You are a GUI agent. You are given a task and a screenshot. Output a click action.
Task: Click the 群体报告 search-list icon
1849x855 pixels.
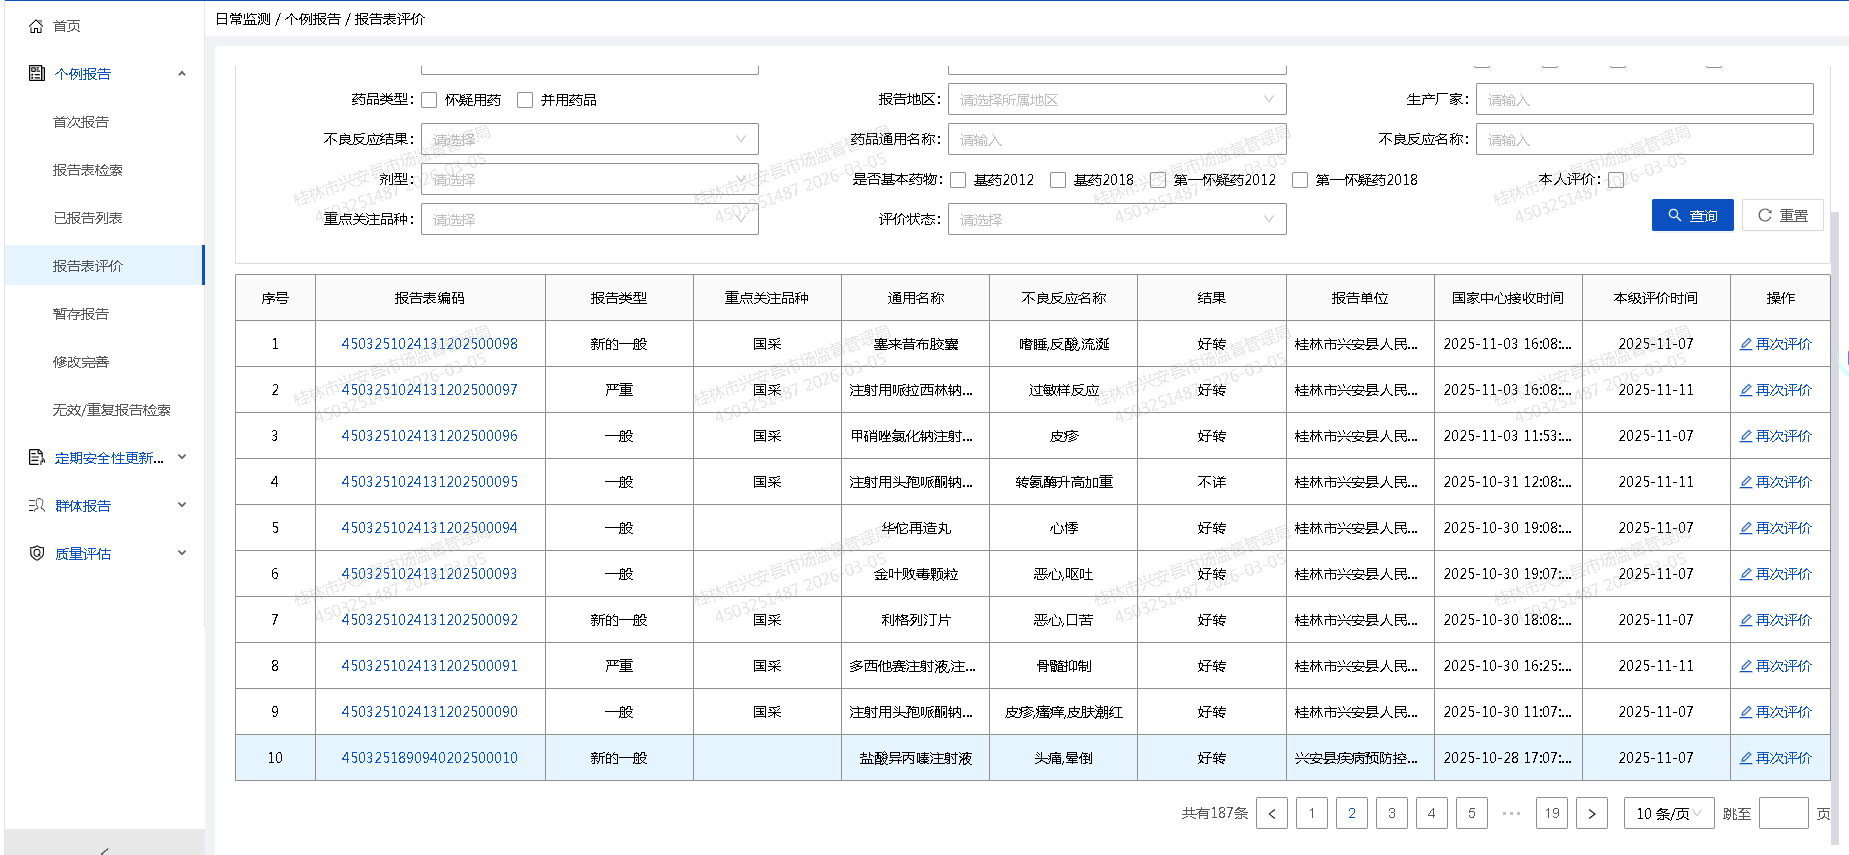(37, 505)
